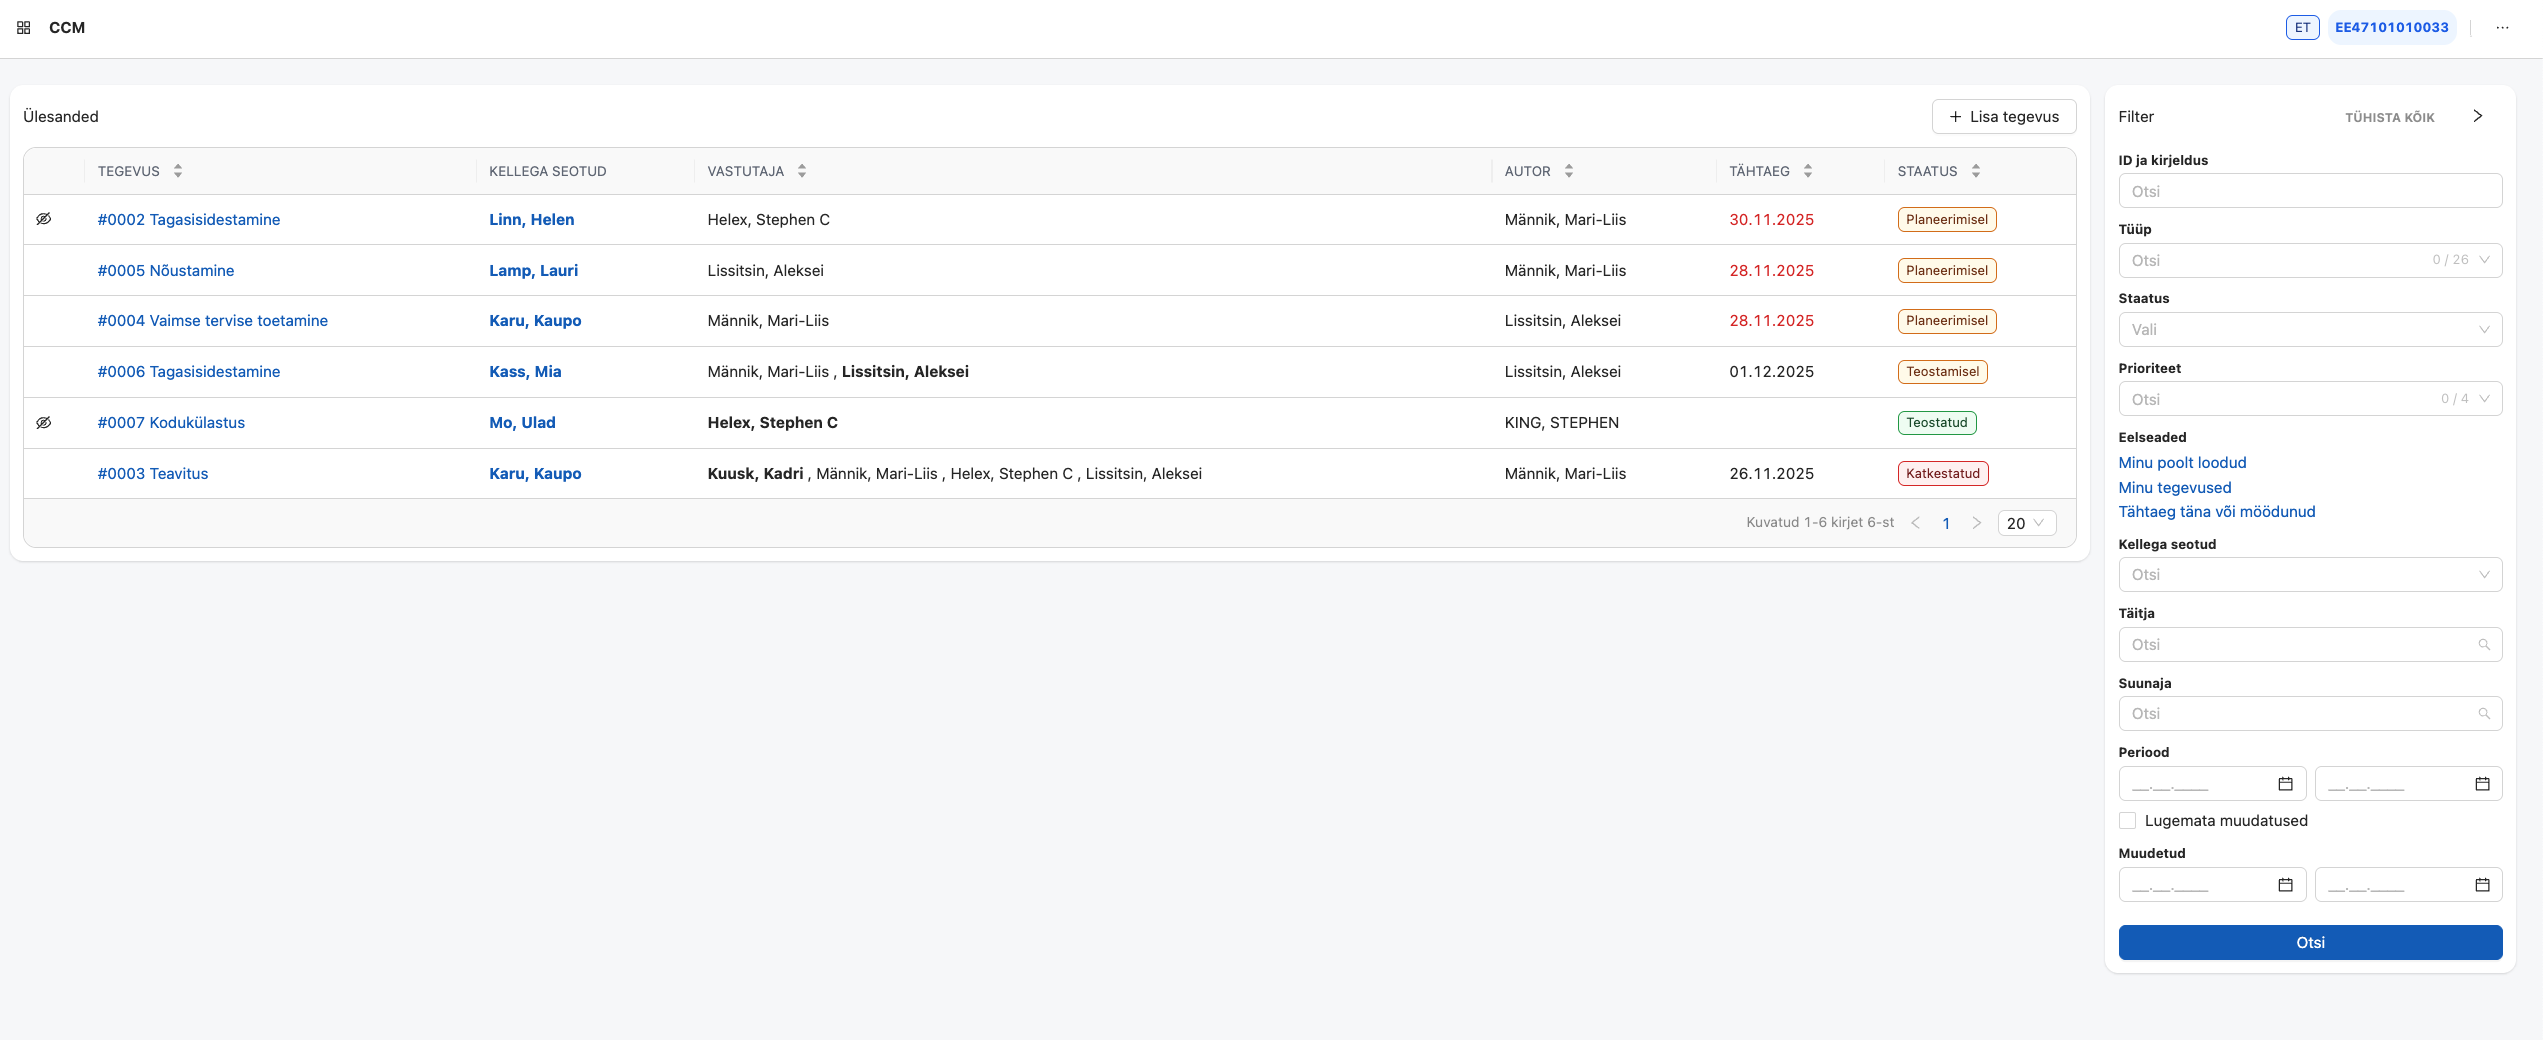The height and width of the screenshot is (1040, 2543).
Task: Switch language via the ET selector
Action: [2302, 27]
